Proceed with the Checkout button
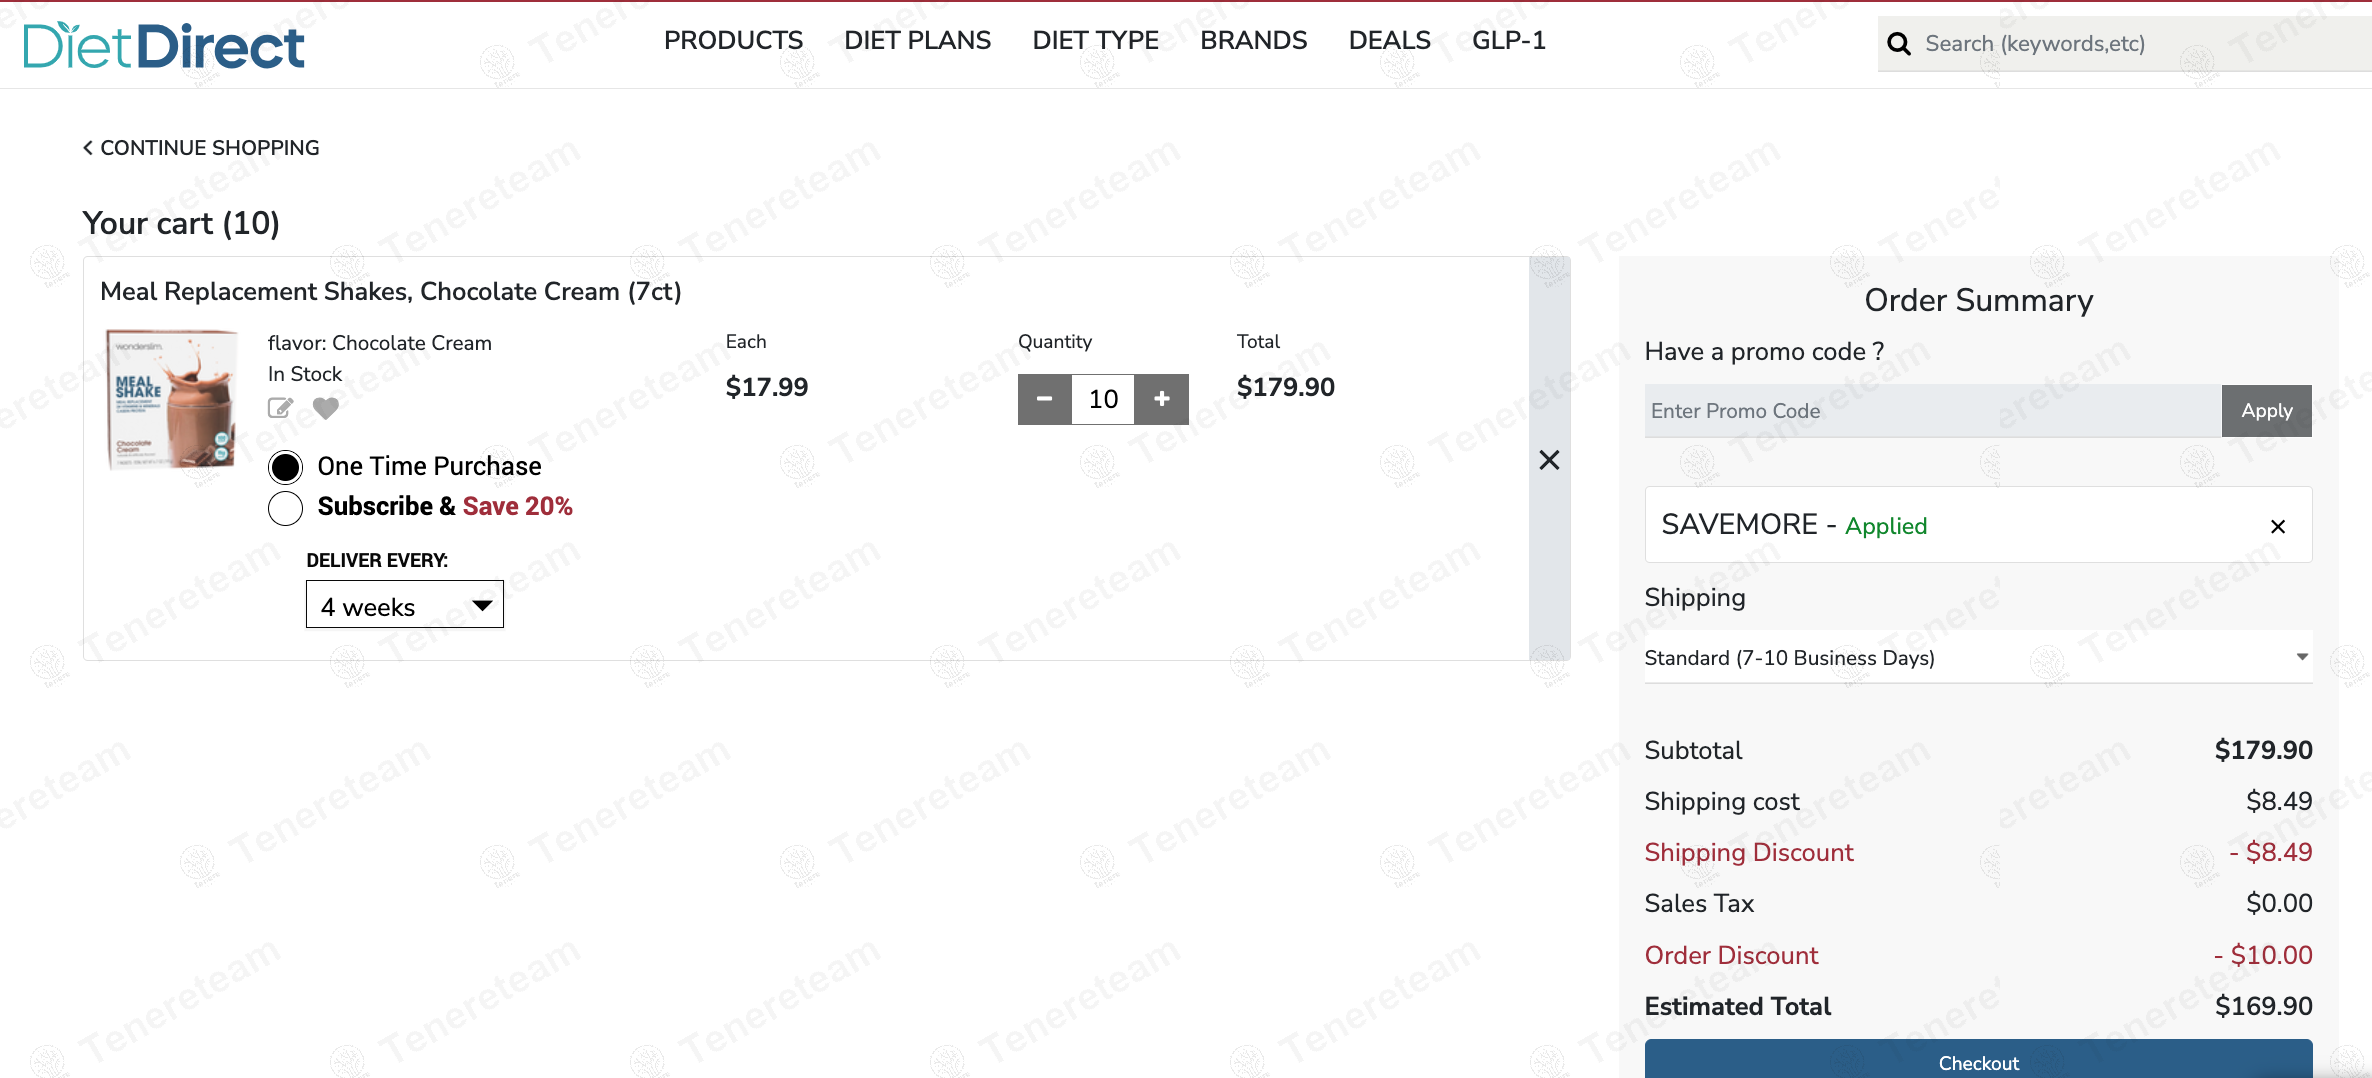Image resolution: width=2372 pixels, height=1078 pixels. tap(1977, 1061)
